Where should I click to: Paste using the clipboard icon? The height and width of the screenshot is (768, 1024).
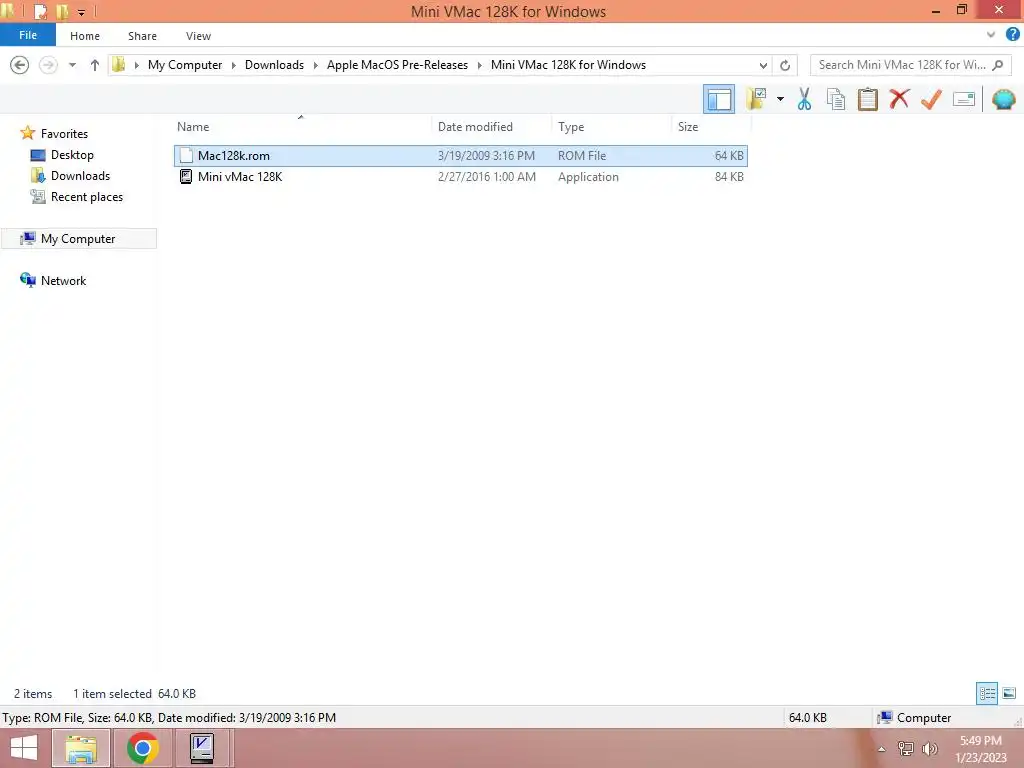(x=867, y=99)
